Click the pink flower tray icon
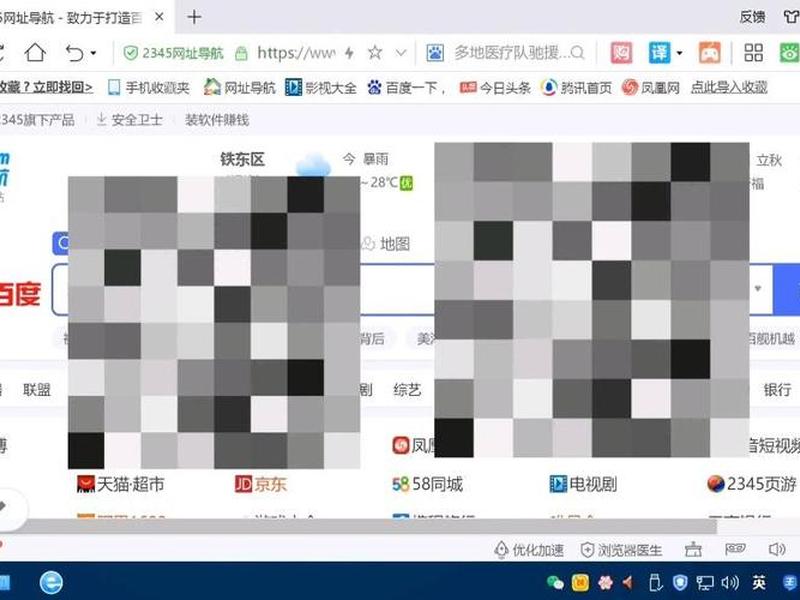The height and width of the screenshot is (600, 800). tap(605, 582)
